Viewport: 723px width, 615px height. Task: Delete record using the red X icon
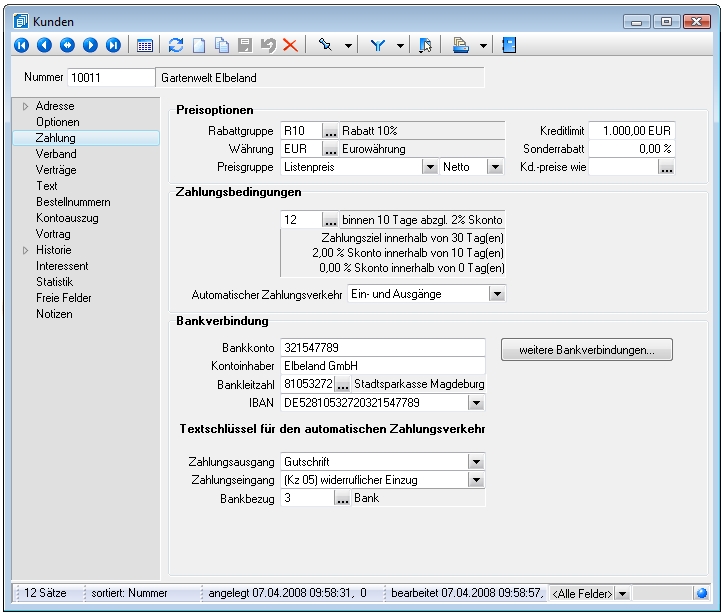tap(290, 45)
